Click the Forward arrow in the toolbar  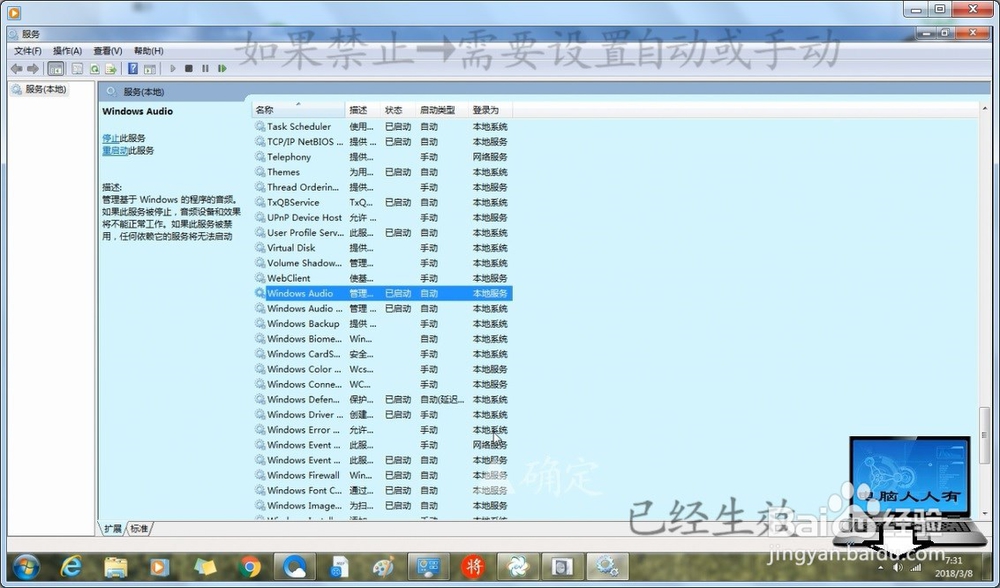coord(33,68)
